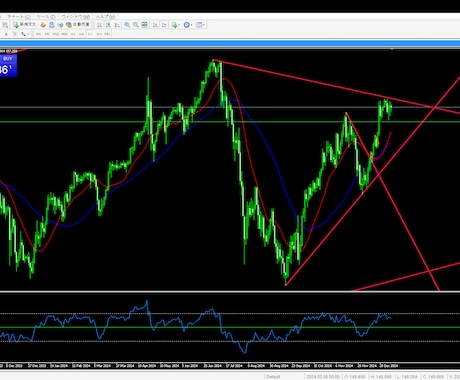This screenshot has height=380, width=460.
Task: Toggle chart auto scroll
Action: 155,25
